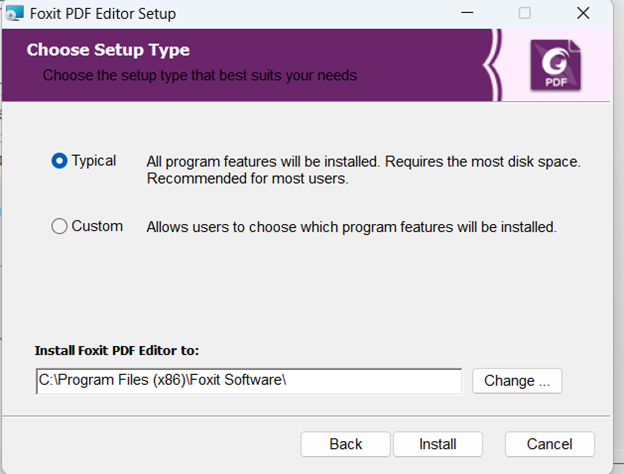Go to previous step with Back button
The width and height of the screenshot is (624, 474).
346,444
